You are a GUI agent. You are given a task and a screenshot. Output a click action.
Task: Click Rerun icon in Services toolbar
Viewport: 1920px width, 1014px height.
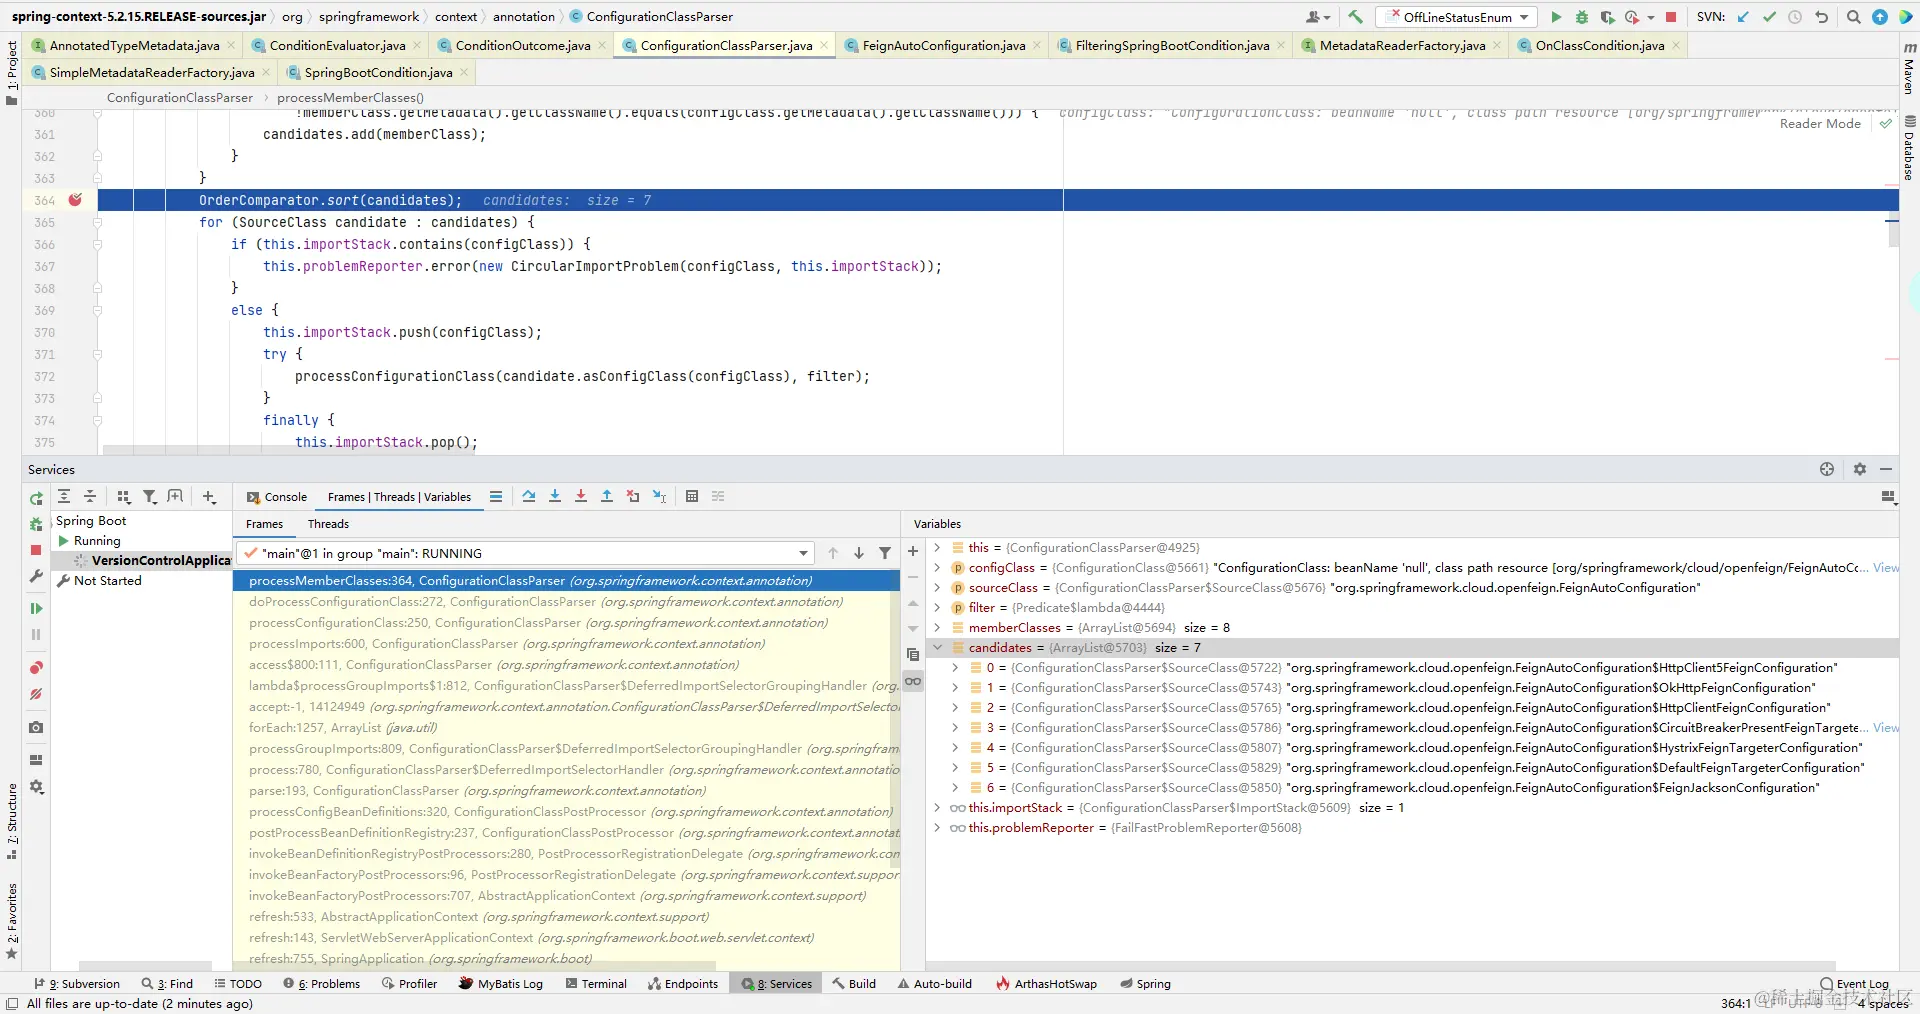[x=36, y=498]
